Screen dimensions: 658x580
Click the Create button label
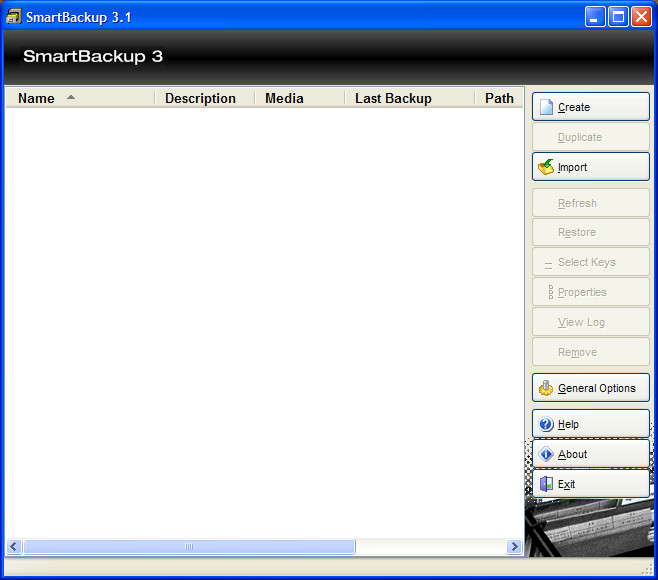(574, 107)
